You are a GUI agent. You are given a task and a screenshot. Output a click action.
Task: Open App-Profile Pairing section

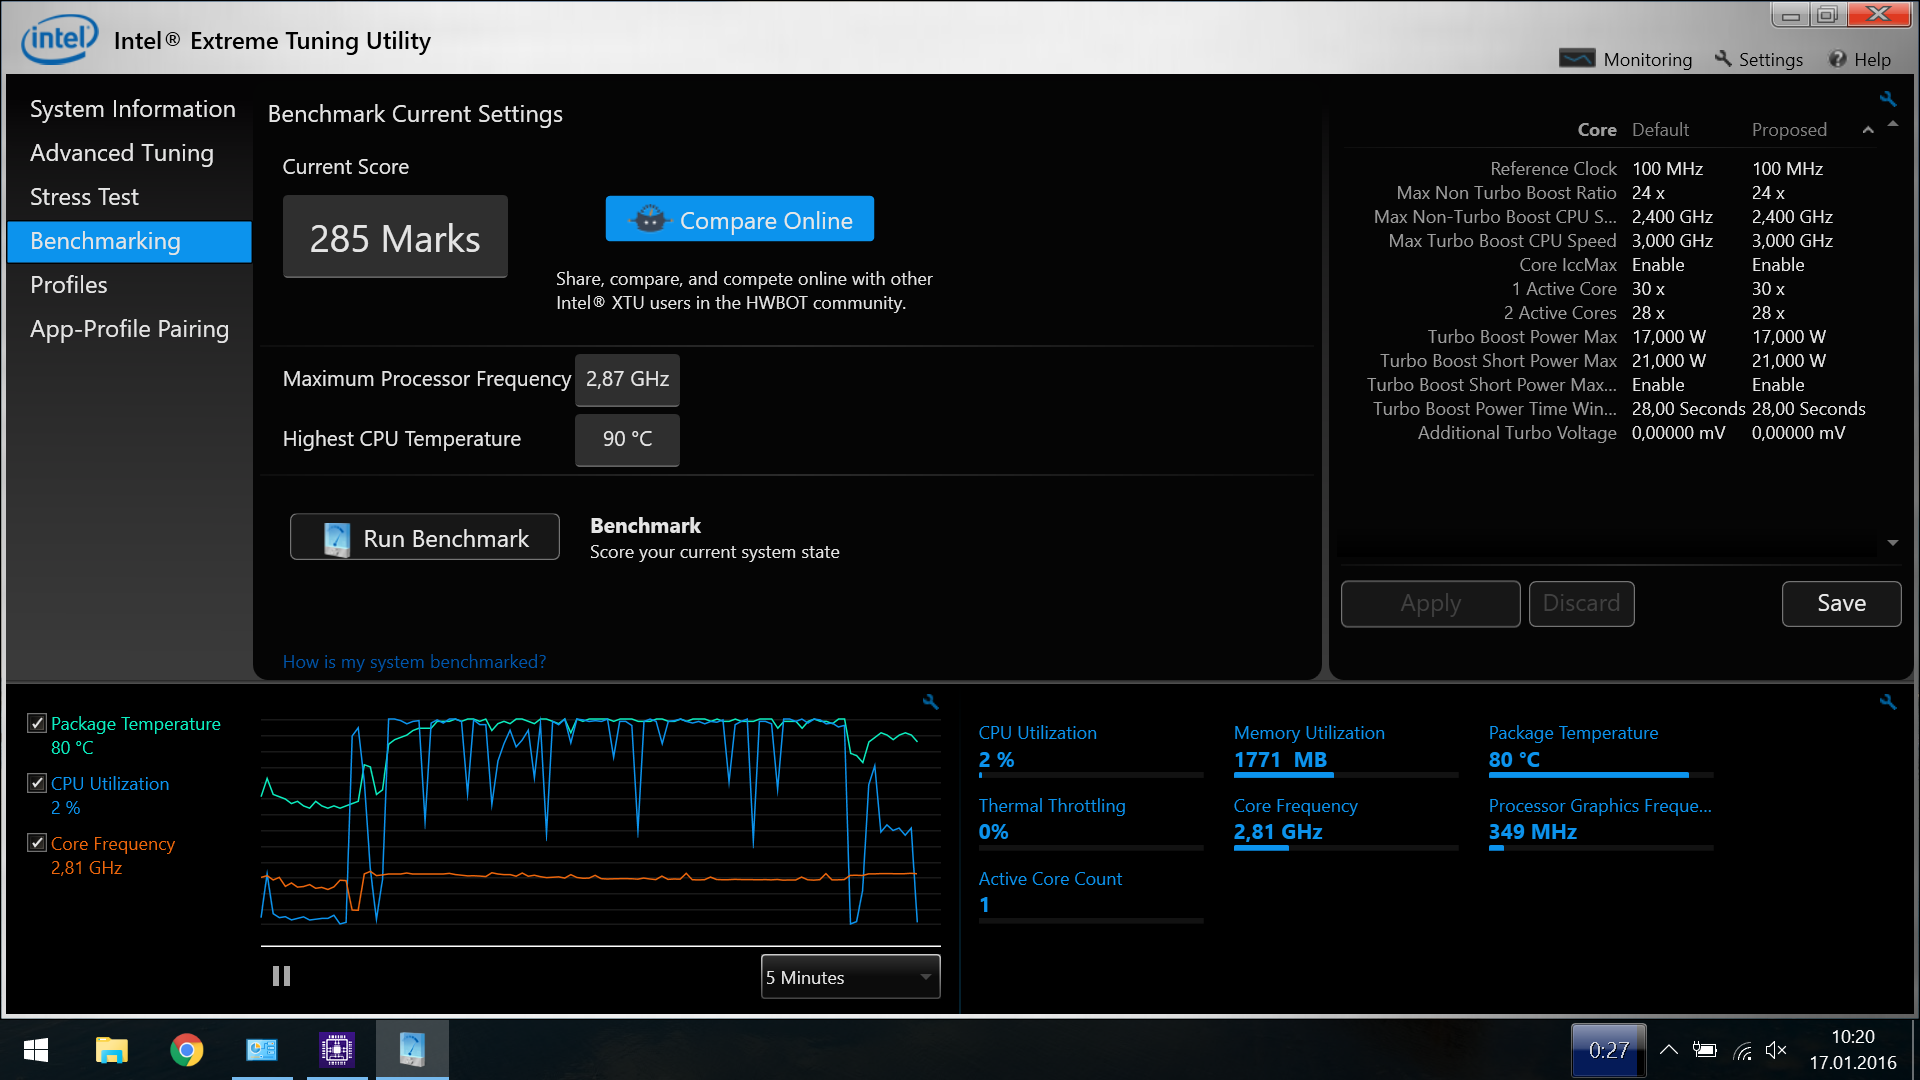129,329
